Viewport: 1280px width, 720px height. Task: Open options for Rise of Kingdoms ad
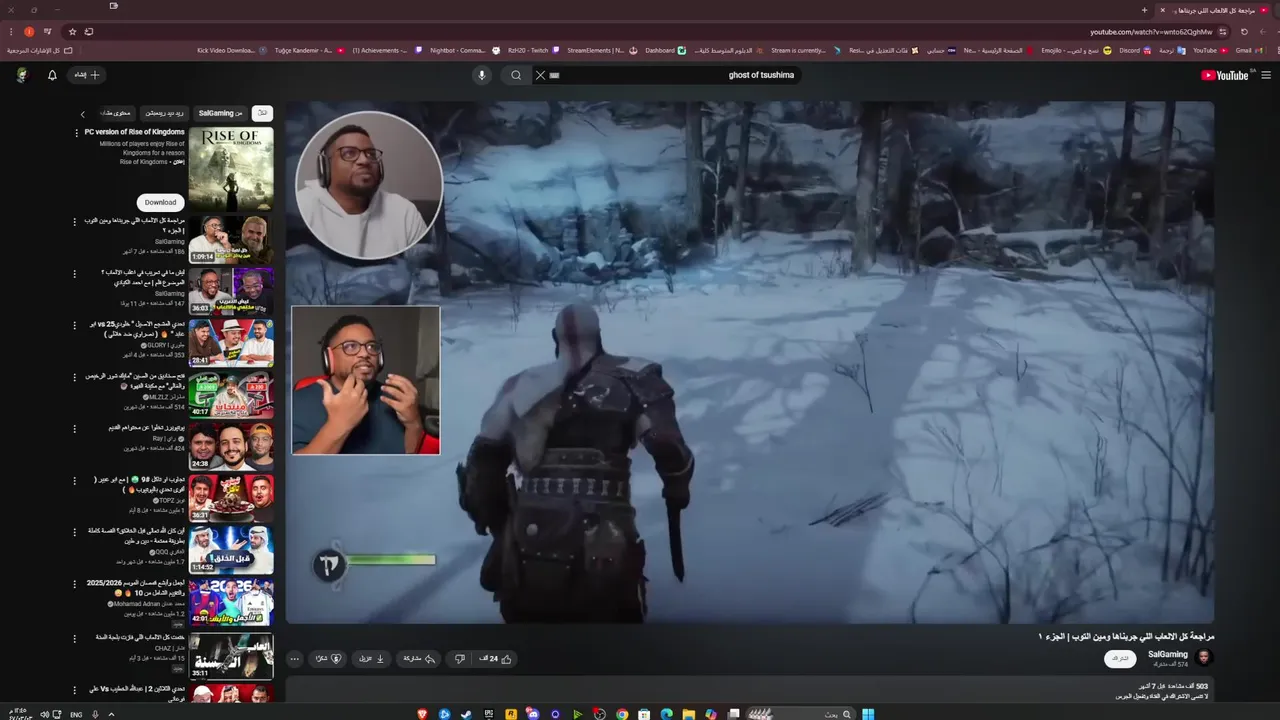(76, 133)
